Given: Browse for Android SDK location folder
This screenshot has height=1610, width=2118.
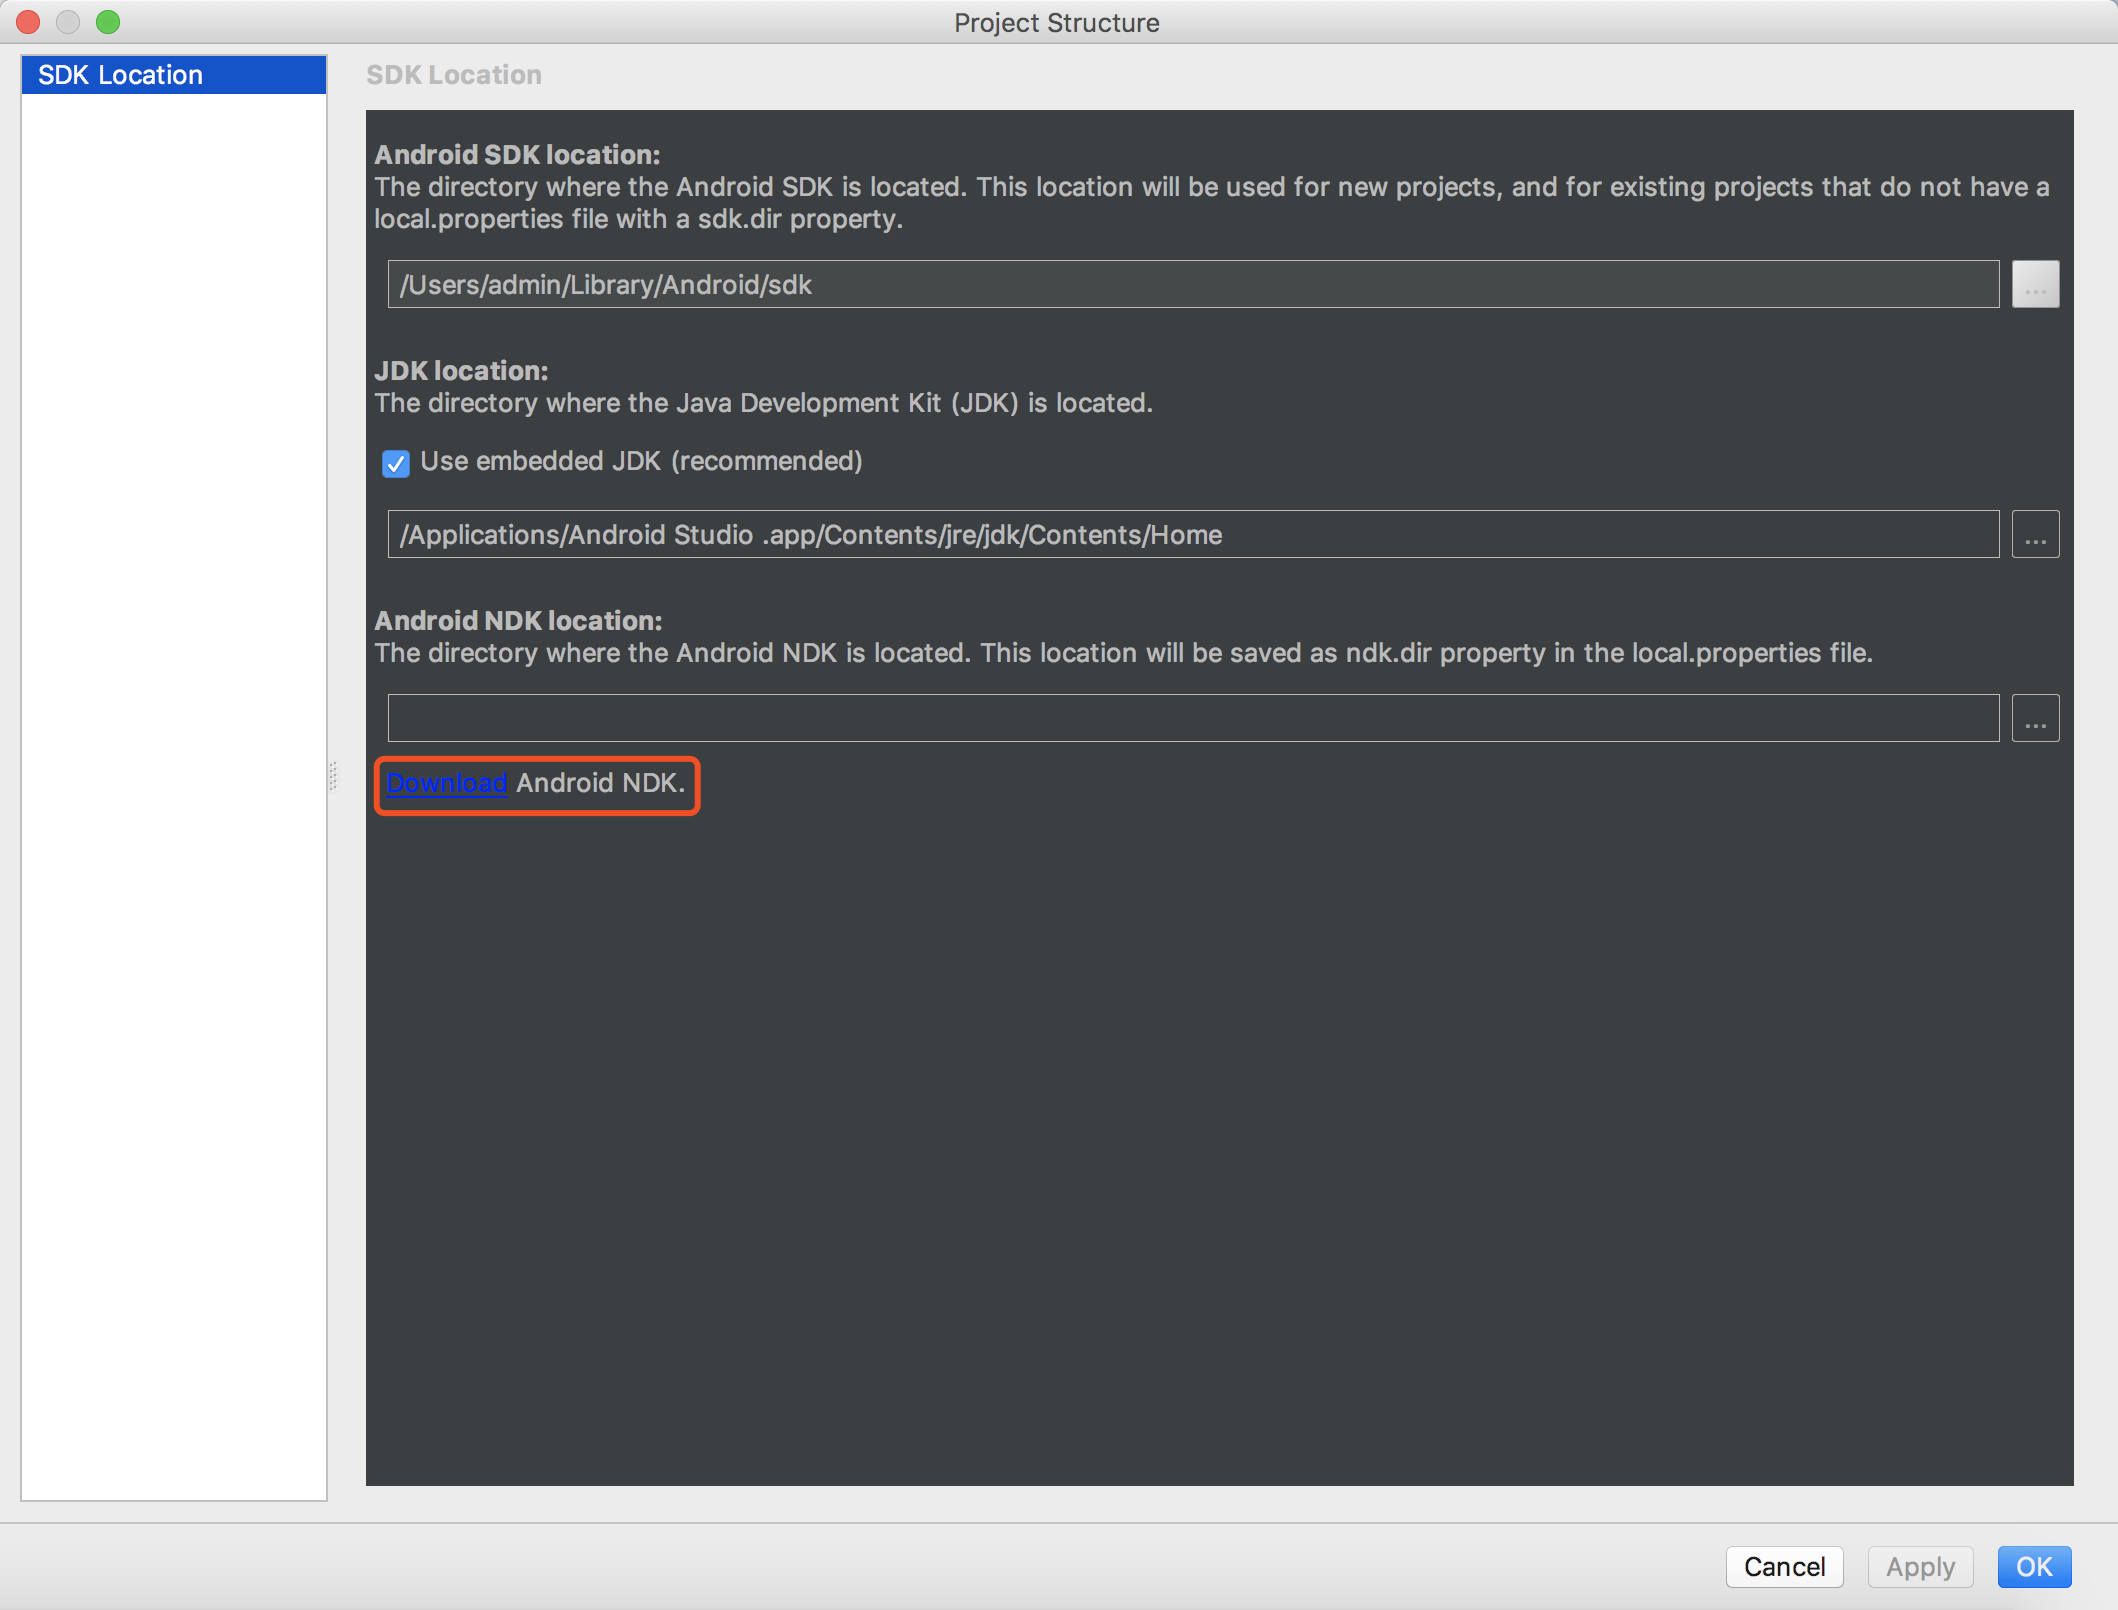Looking at the screenshot, I should 2035,285.
